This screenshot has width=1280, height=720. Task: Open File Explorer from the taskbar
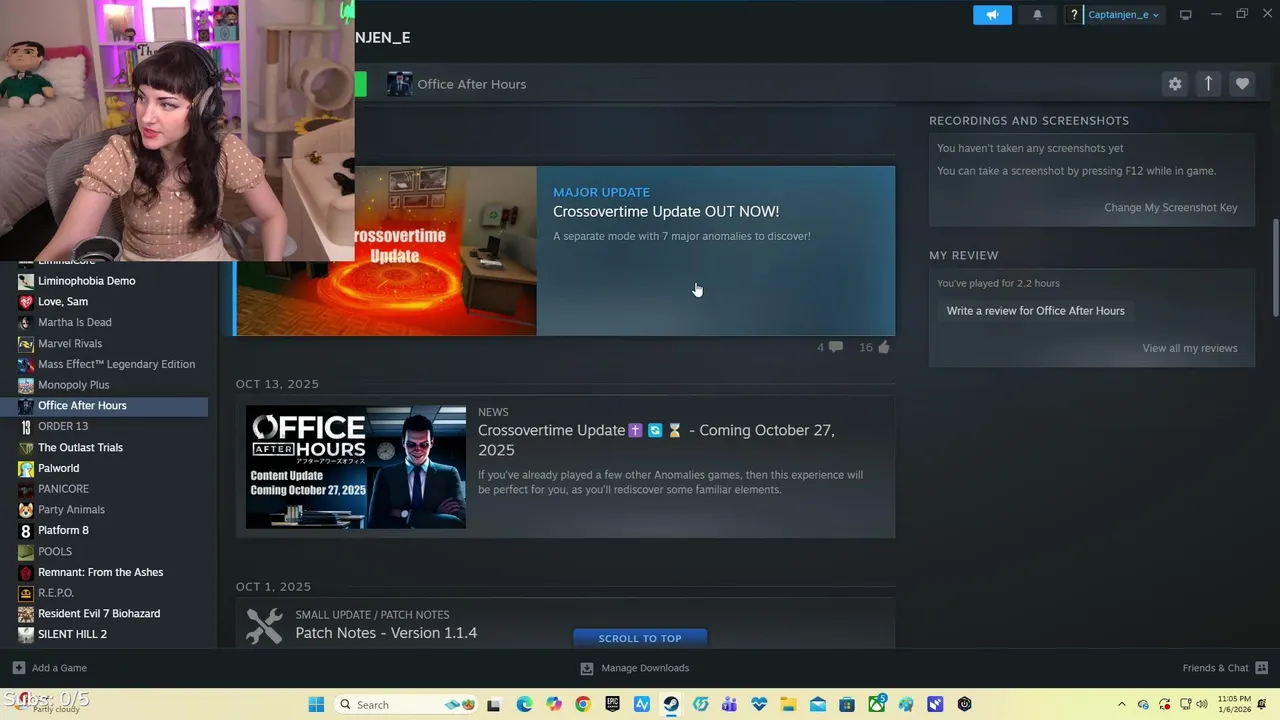(x=788, y=704)
